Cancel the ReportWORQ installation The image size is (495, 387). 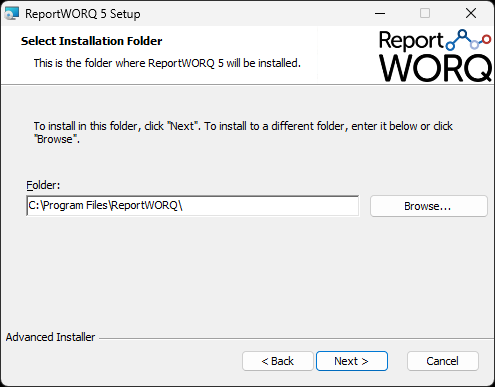tap(443, 361)
